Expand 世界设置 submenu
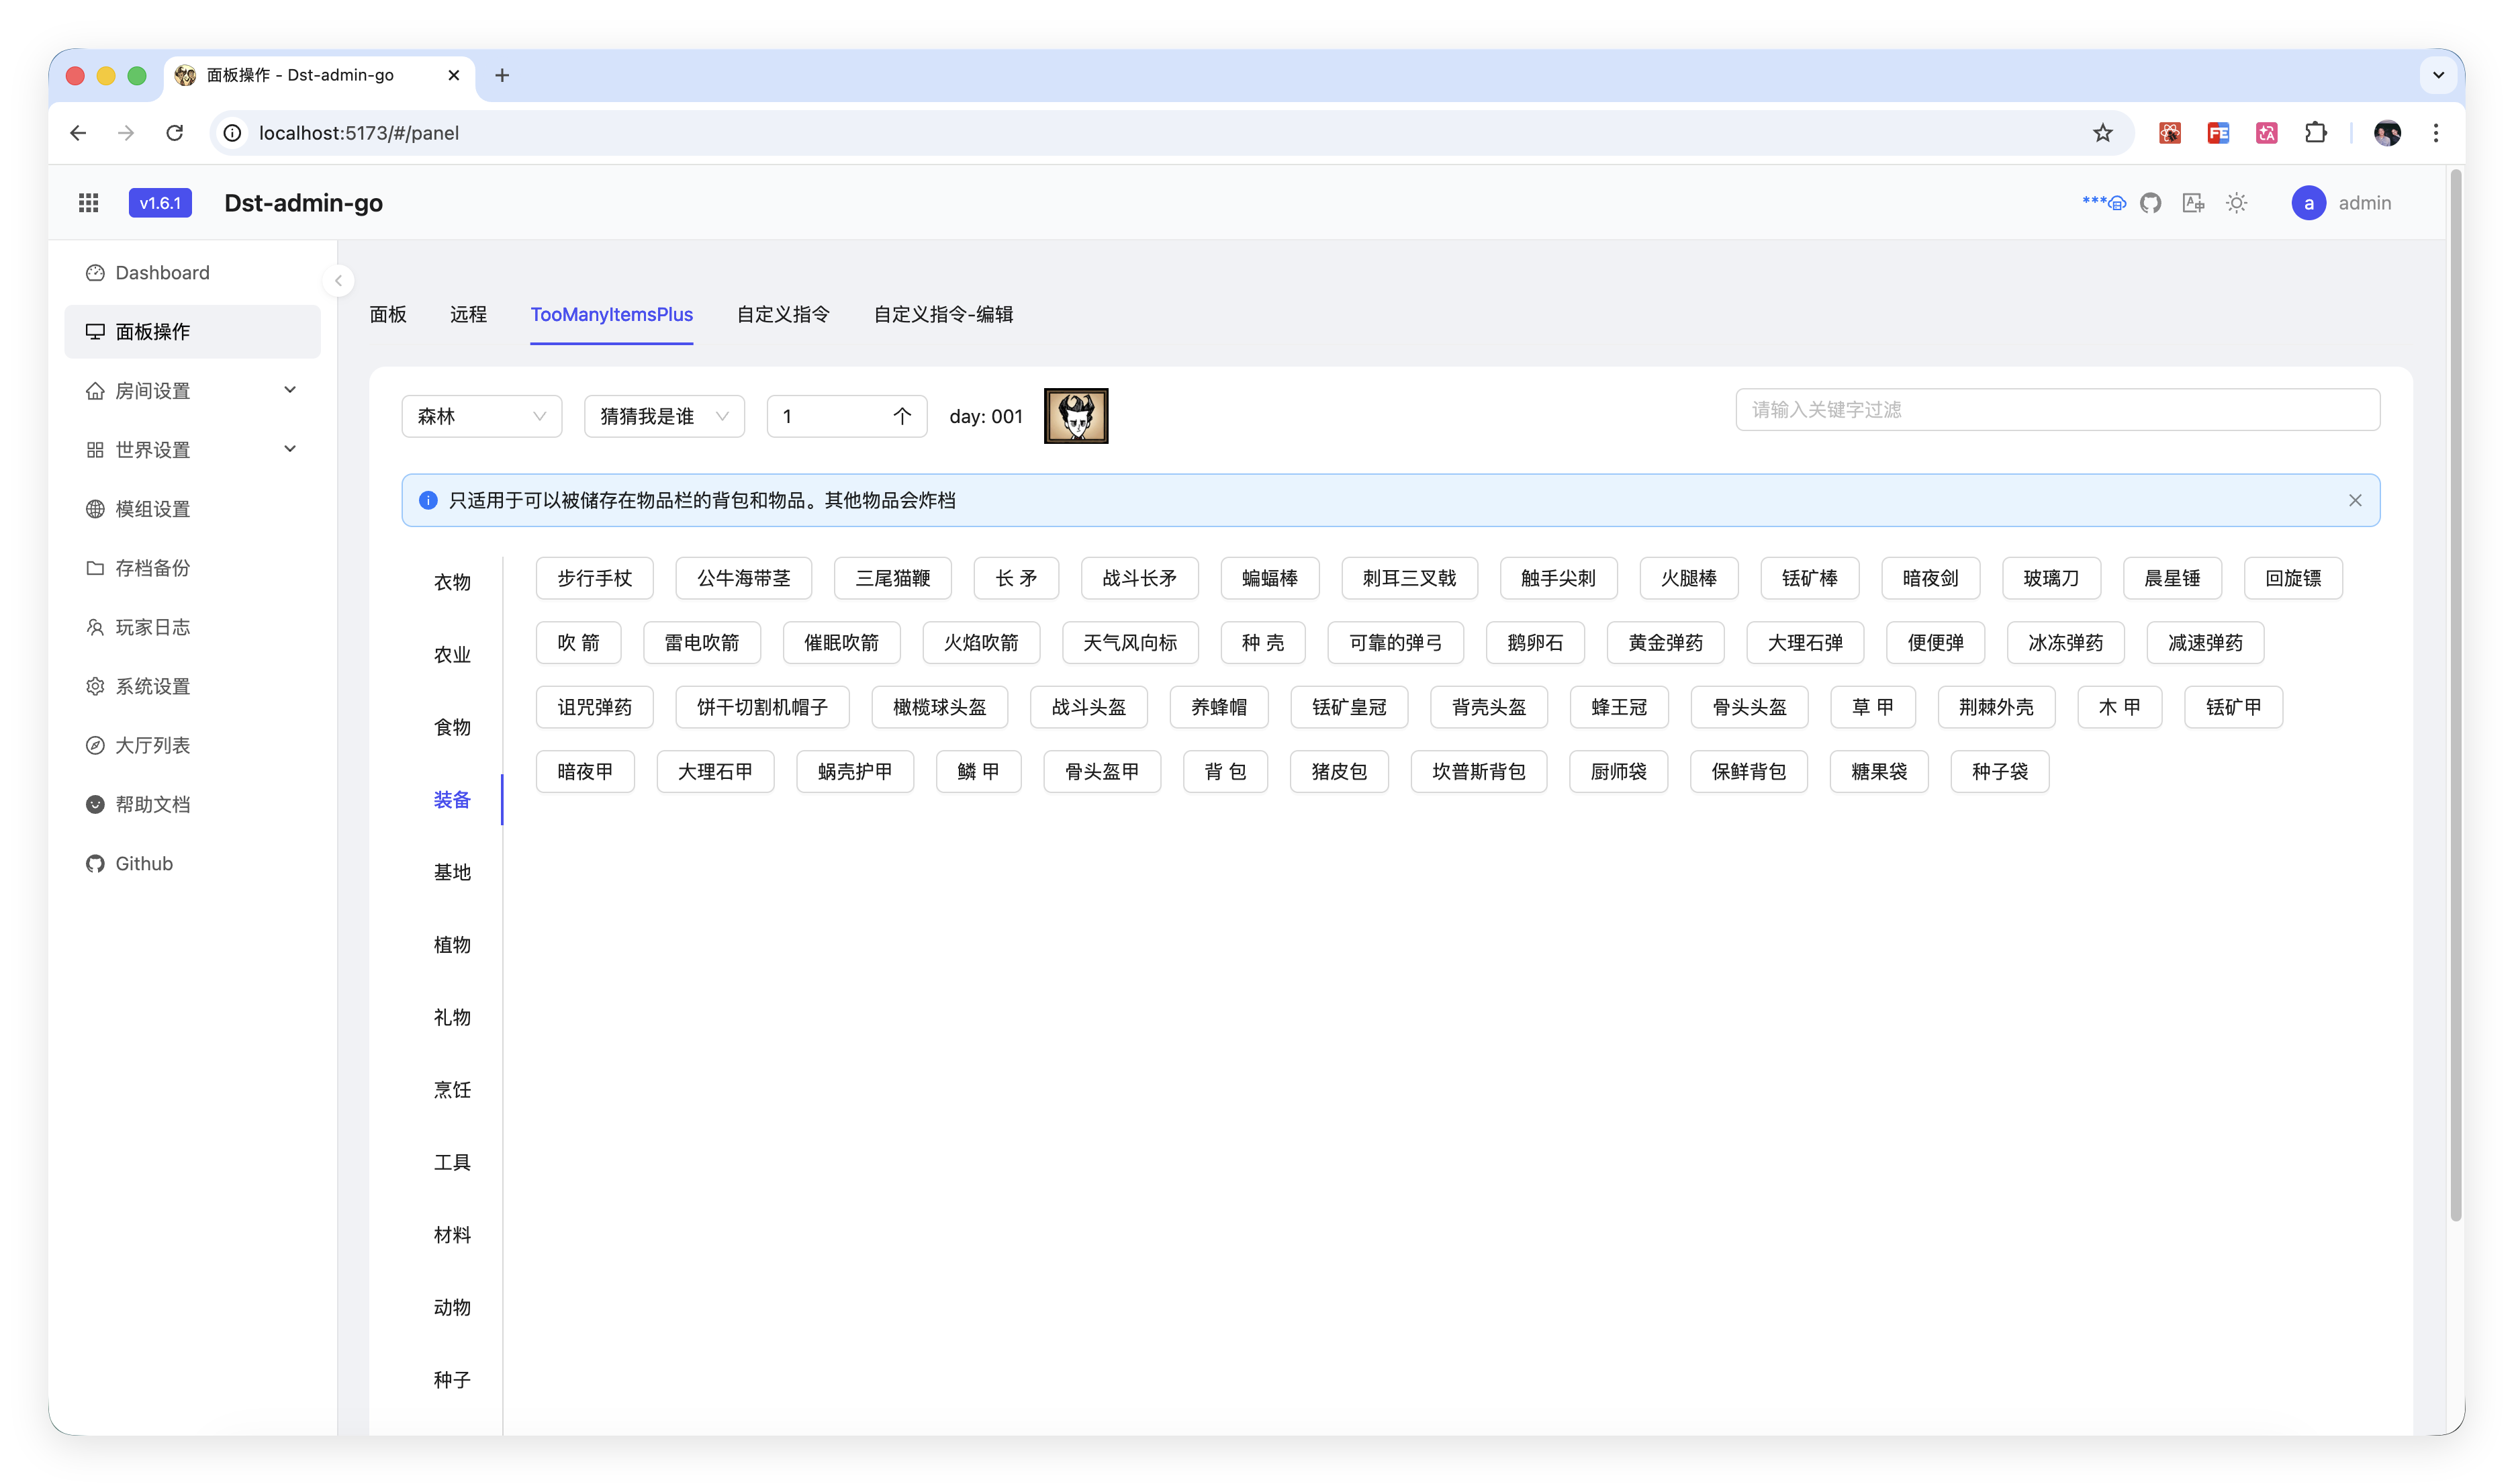2514x1484 pixels. pos(192,450)
